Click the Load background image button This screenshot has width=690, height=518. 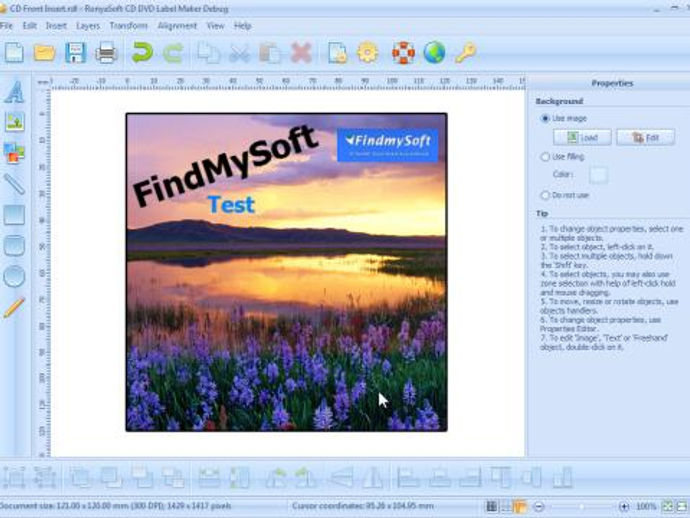coord(582,137)
